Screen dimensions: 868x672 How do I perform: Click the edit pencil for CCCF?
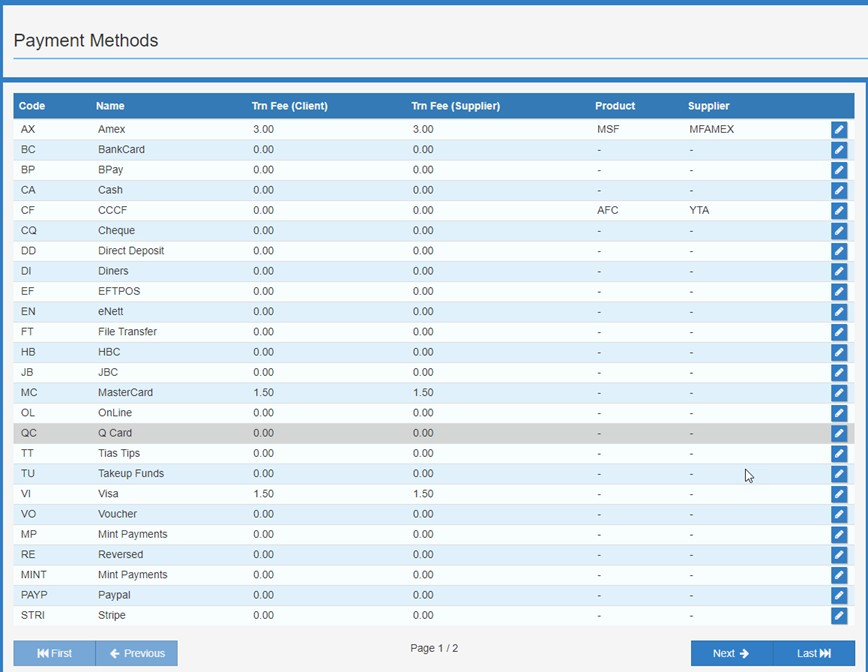(x=839, y=211)
